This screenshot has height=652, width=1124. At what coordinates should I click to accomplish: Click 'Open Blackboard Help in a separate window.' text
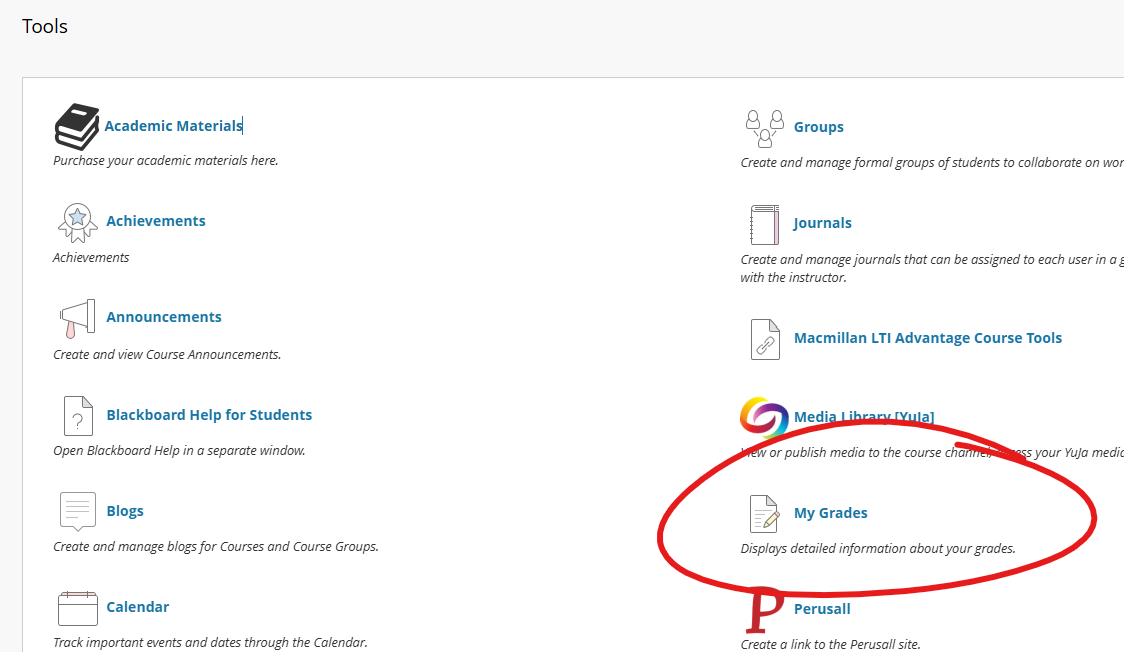coord(179,451)
